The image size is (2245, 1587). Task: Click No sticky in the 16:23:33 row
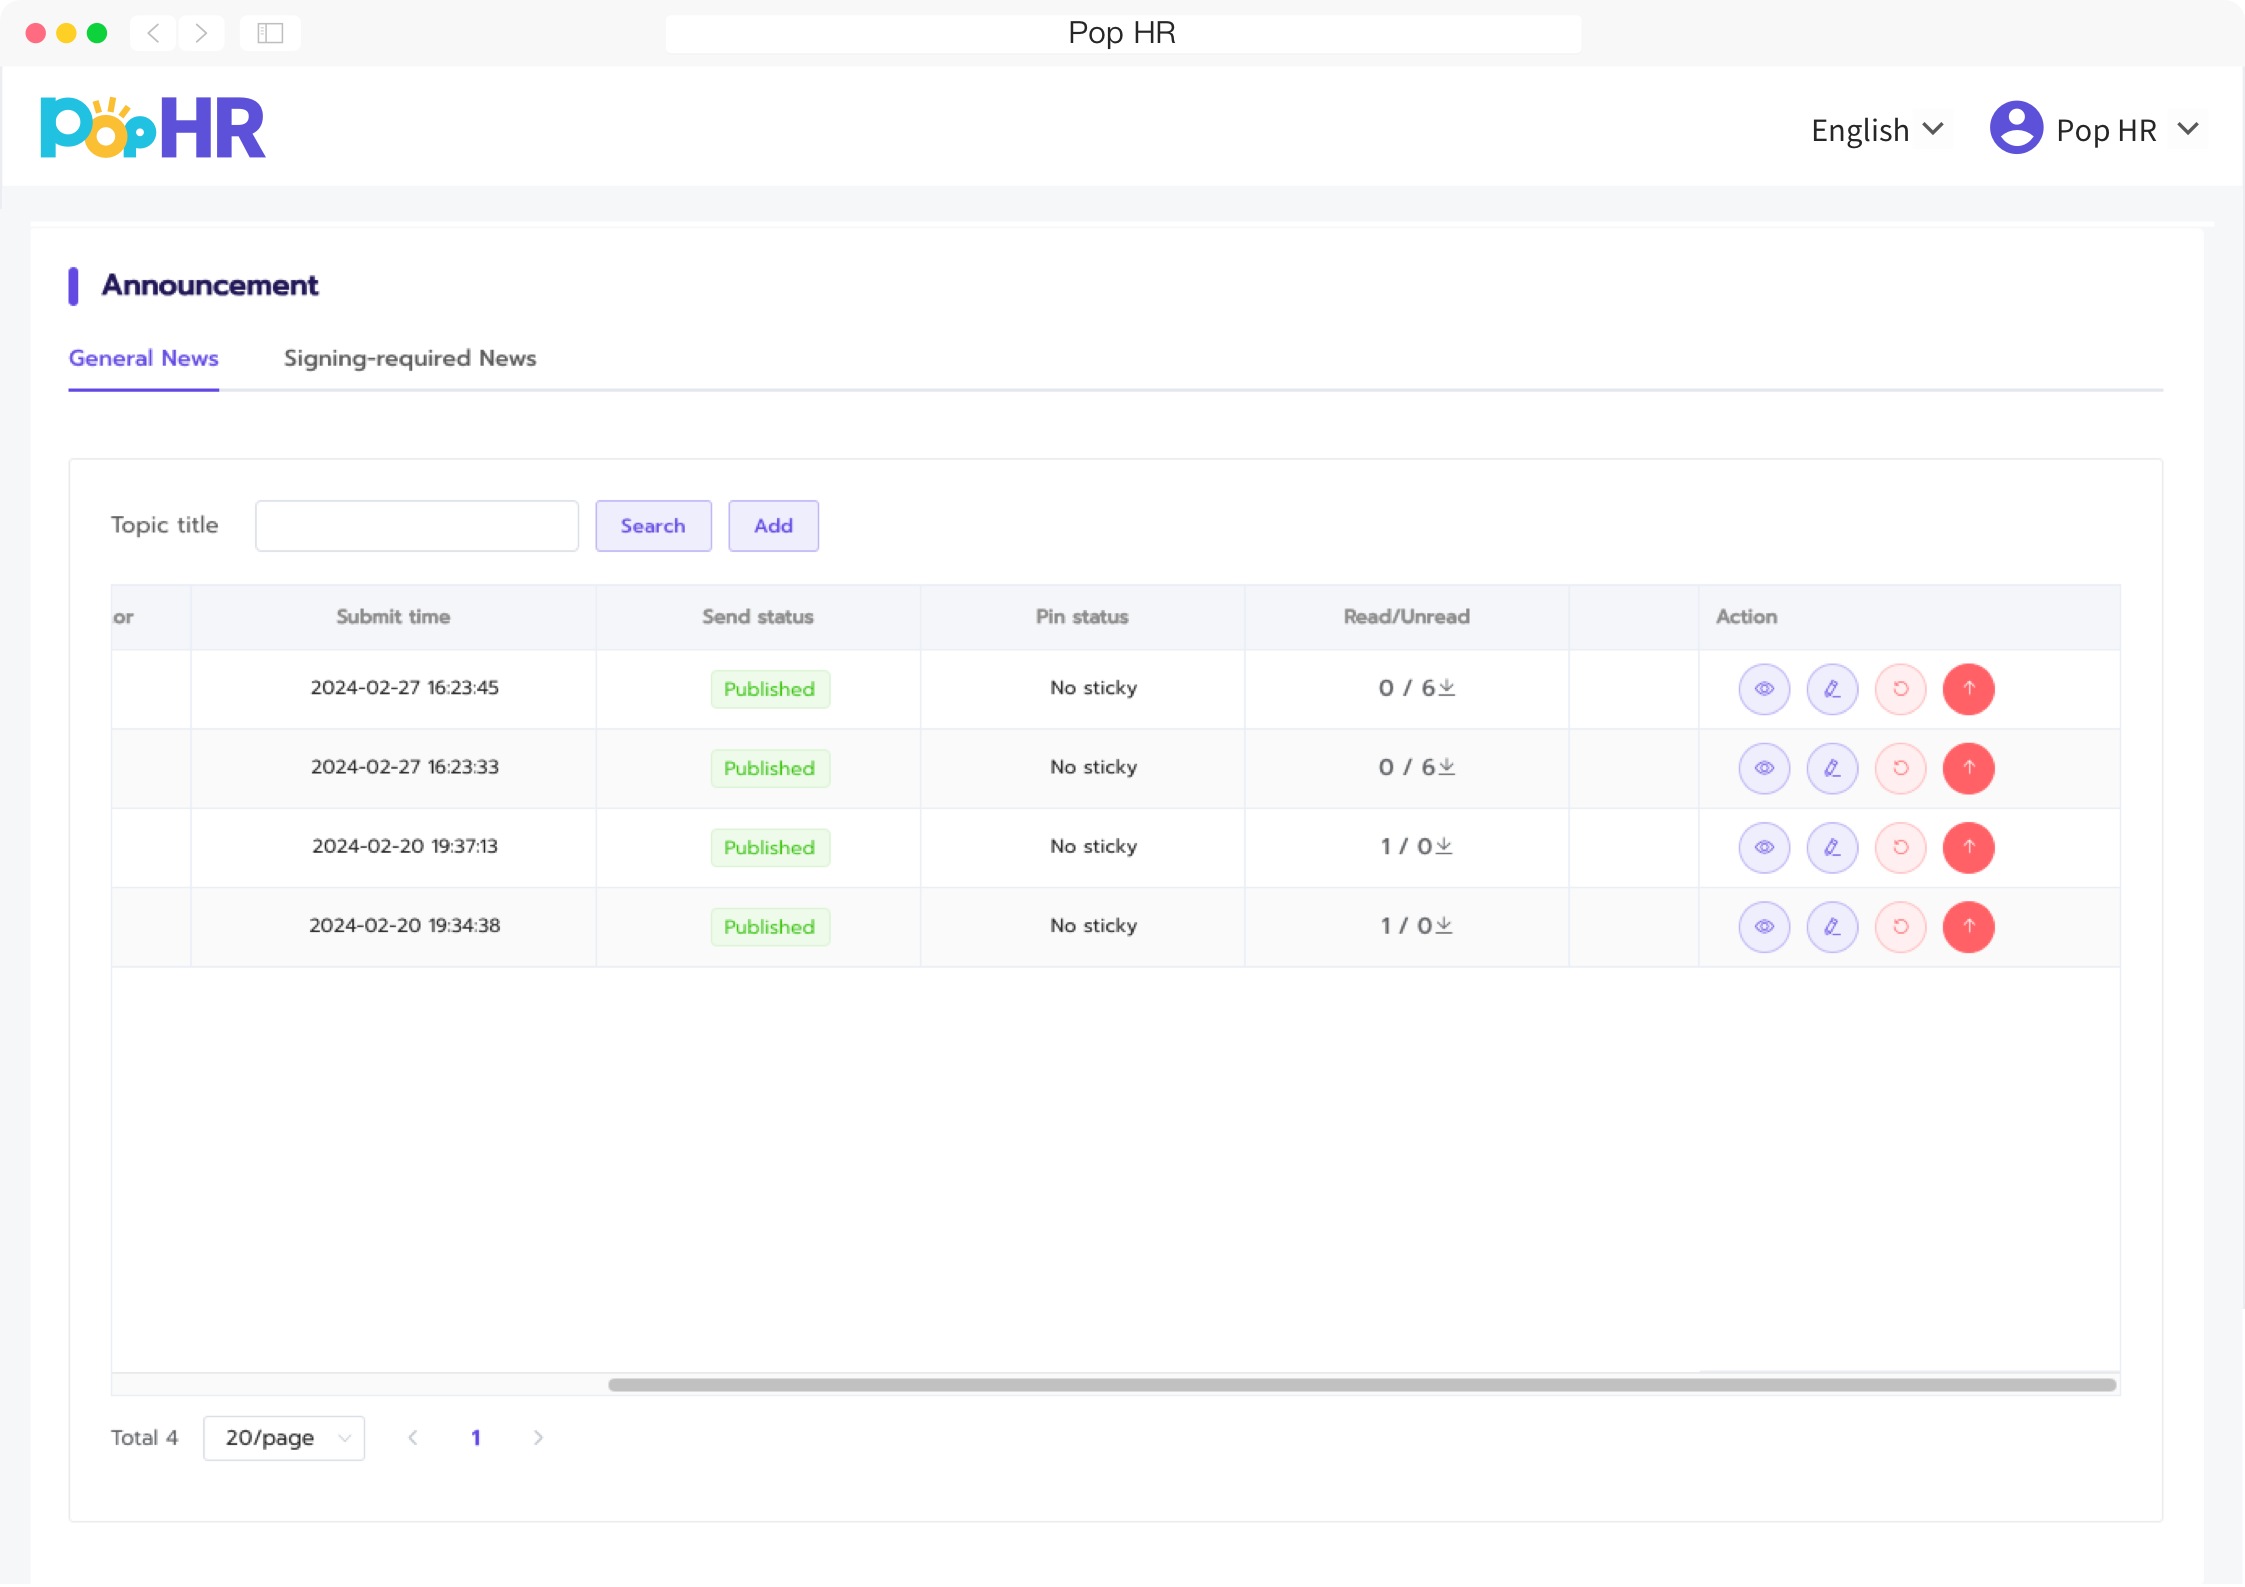[x=1093, y=767]
